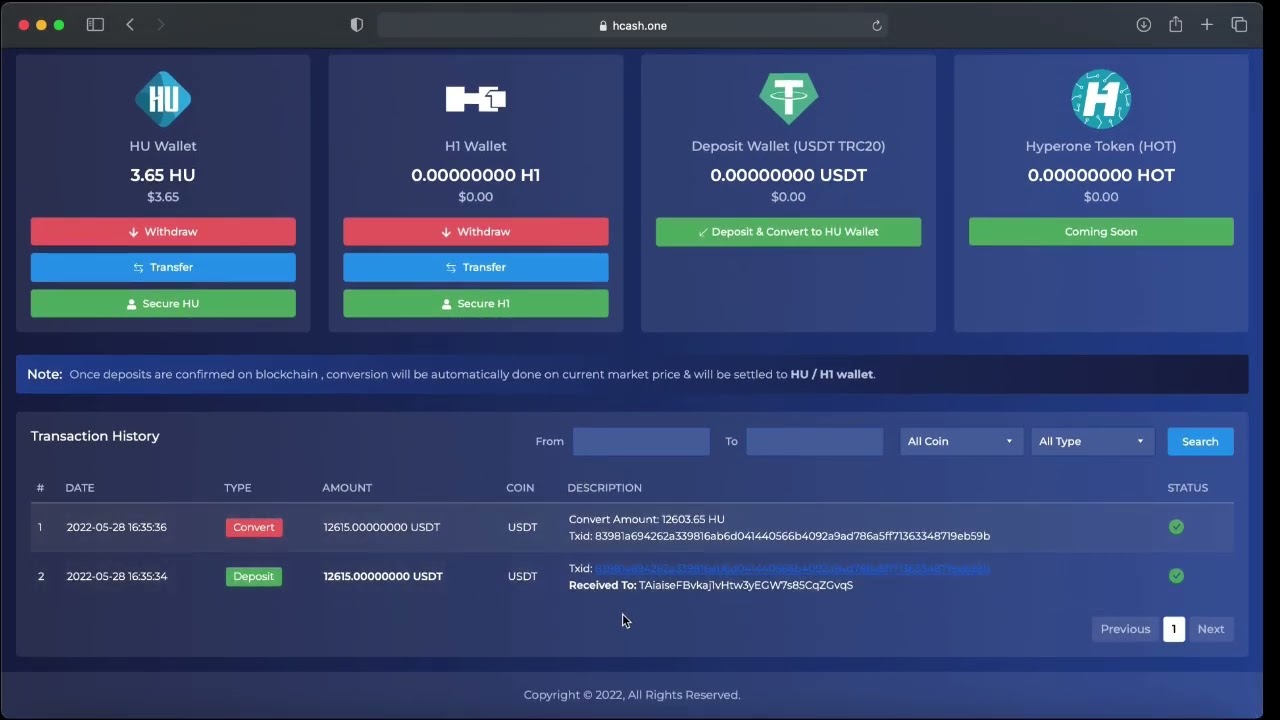Image resolution: width=1280 pixels, height=720 pixels.
Task: Open the deposit Txid hyperlink
Action: [792, 568]
